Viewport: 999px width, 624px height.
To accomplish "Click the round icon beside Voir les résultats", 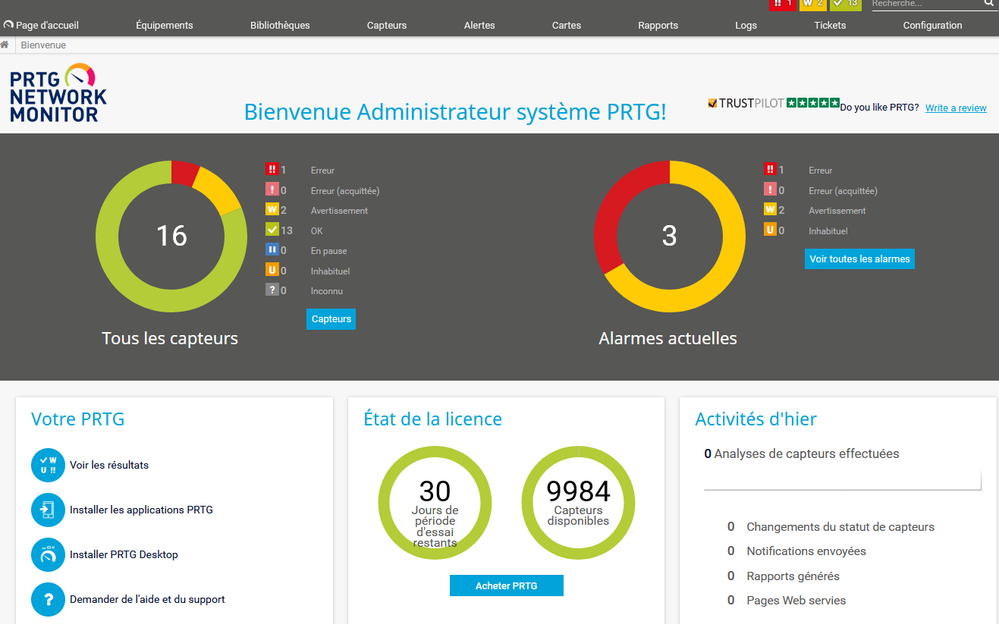I will point(48,465).
